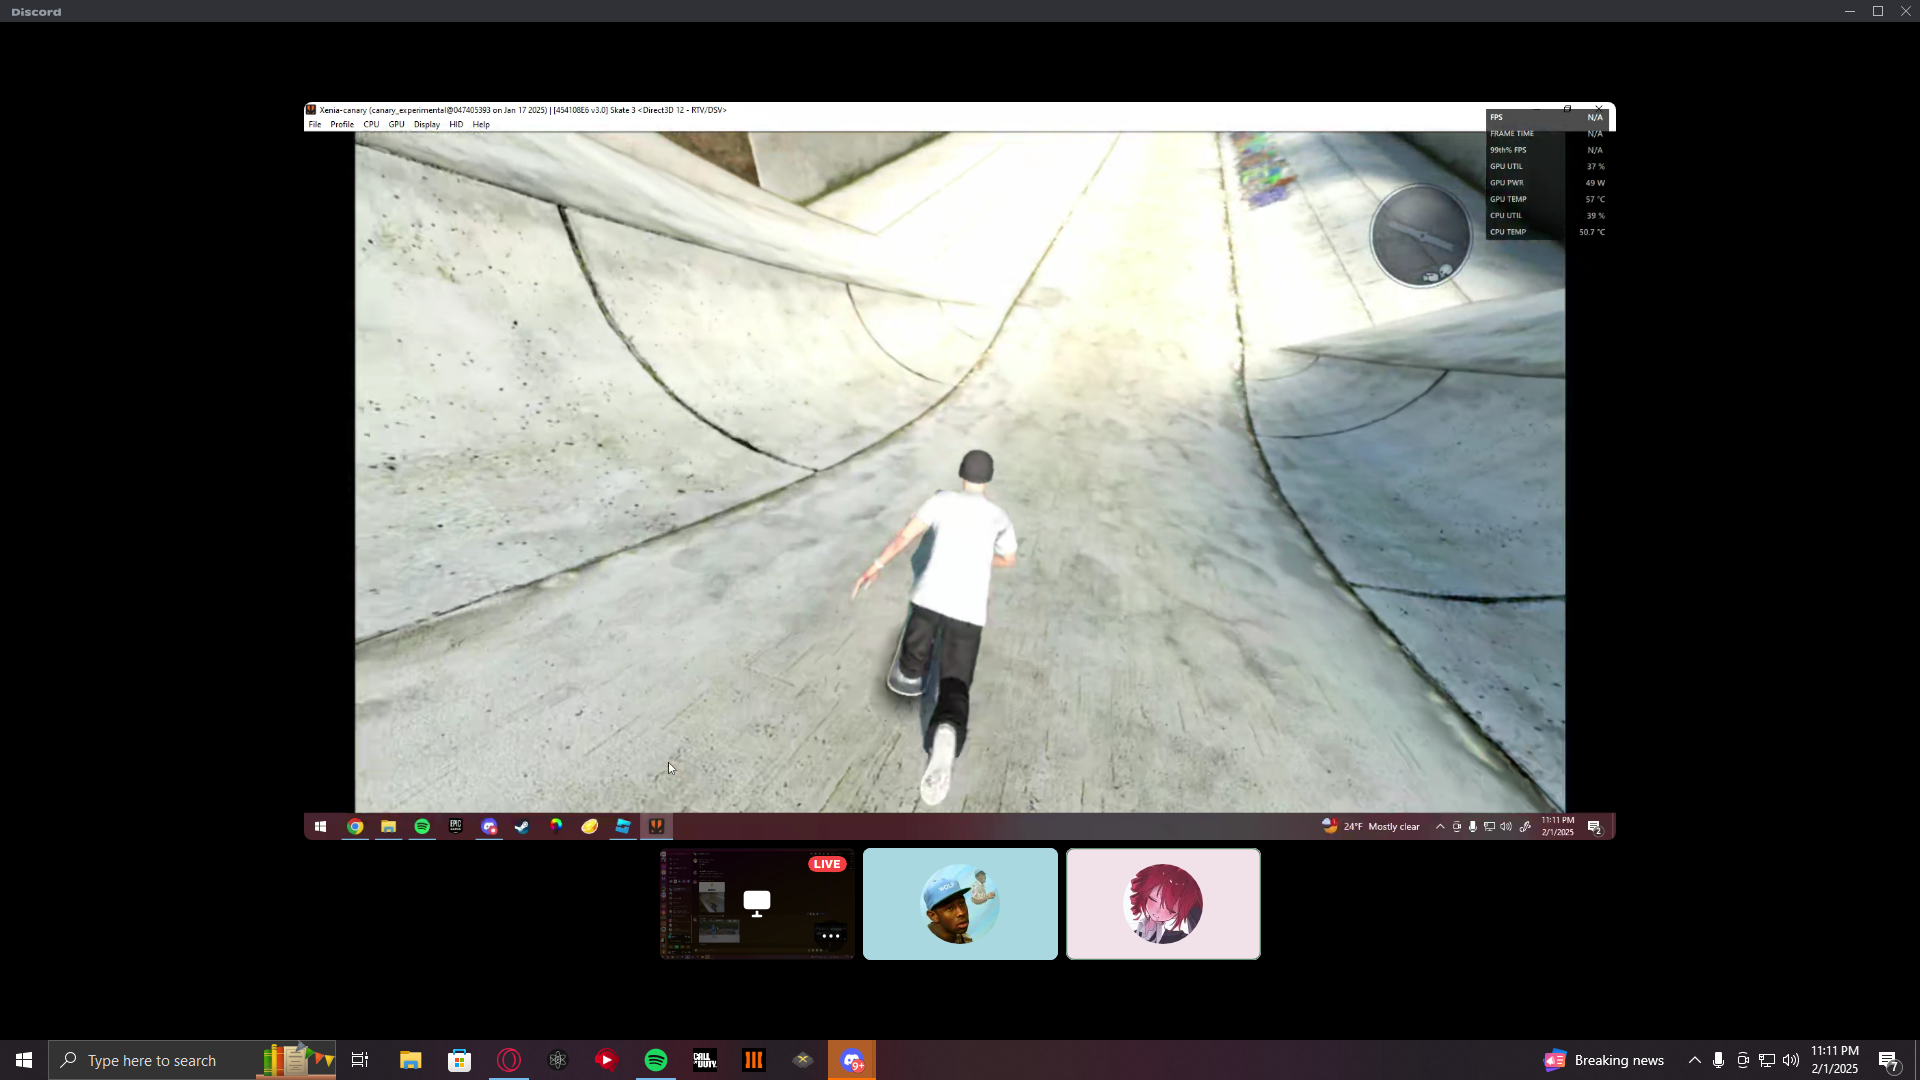Select the blue participant avatar tile
Image resolution: width=1920 pixels, height=1080 pixels.
[x=960, y=904]
